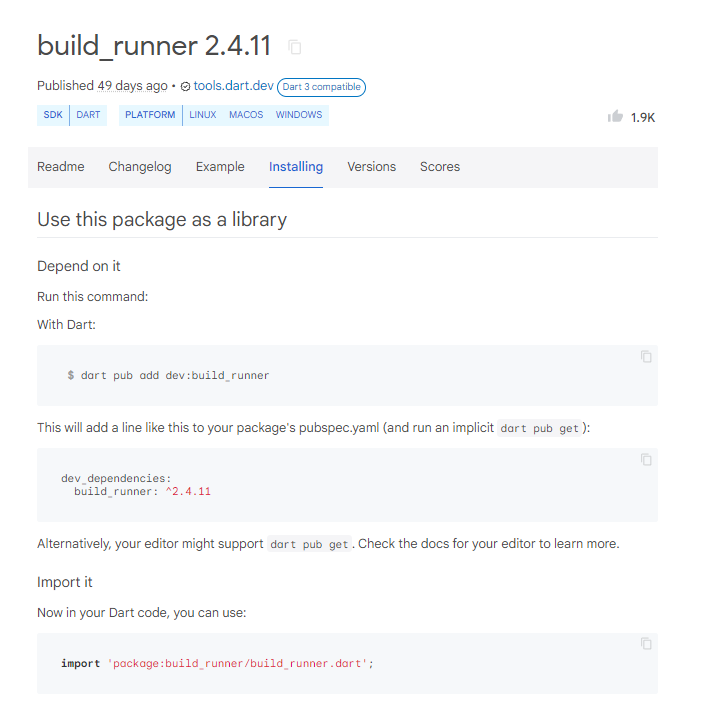Click 'Use this package as a library' heading

162,220
